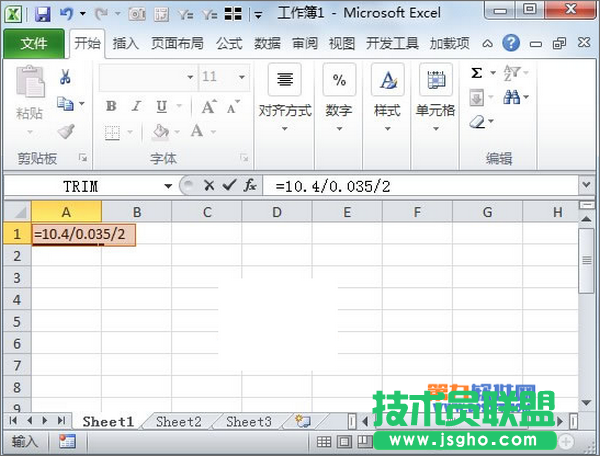Switch to Sheet2 tab

point(178,422)
